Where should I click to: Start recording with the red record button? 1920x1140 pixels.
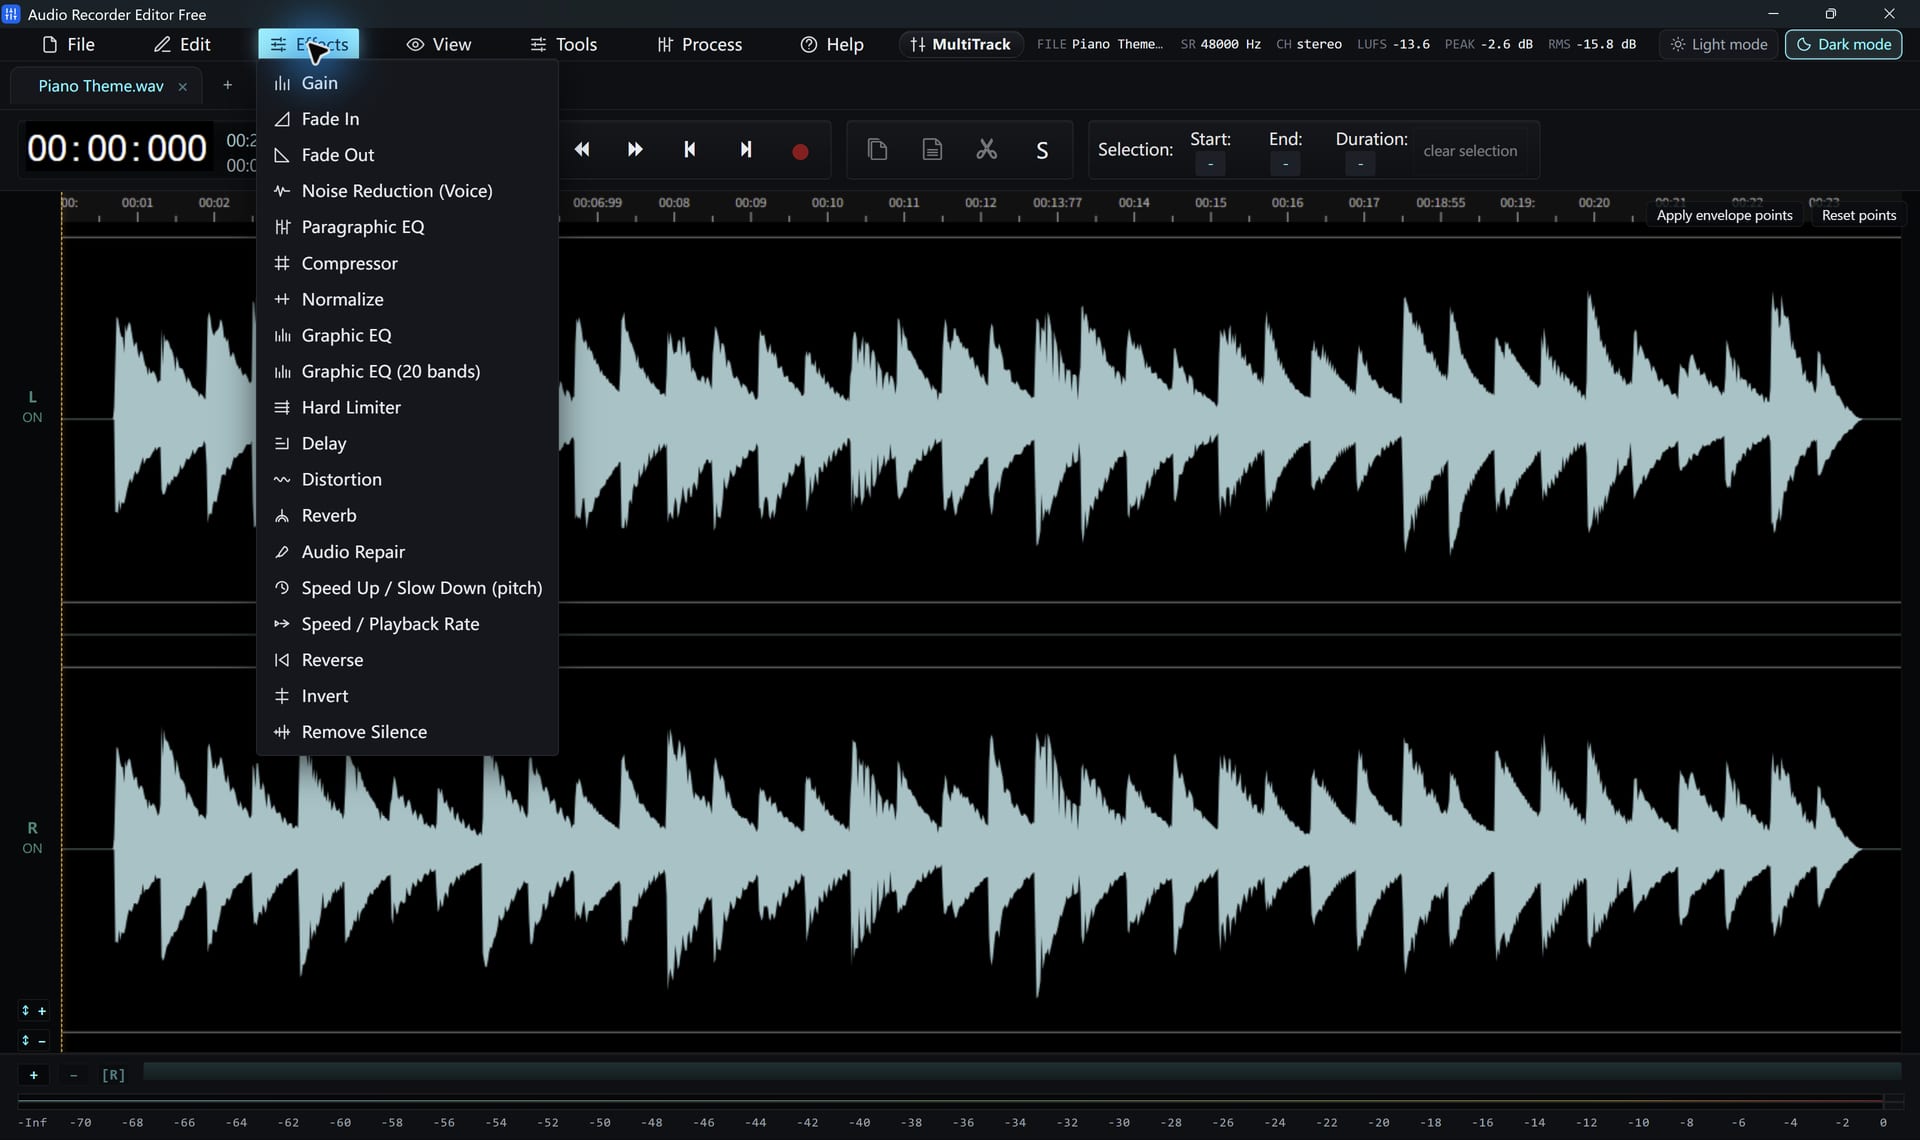[800, 151]
